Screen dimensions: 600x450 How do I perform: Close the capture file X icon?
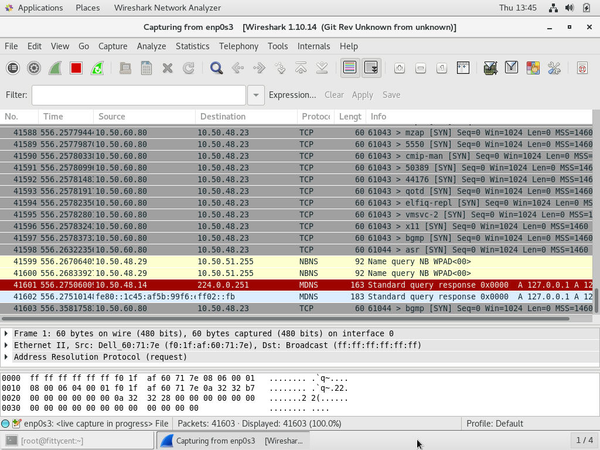pos(167,68)
